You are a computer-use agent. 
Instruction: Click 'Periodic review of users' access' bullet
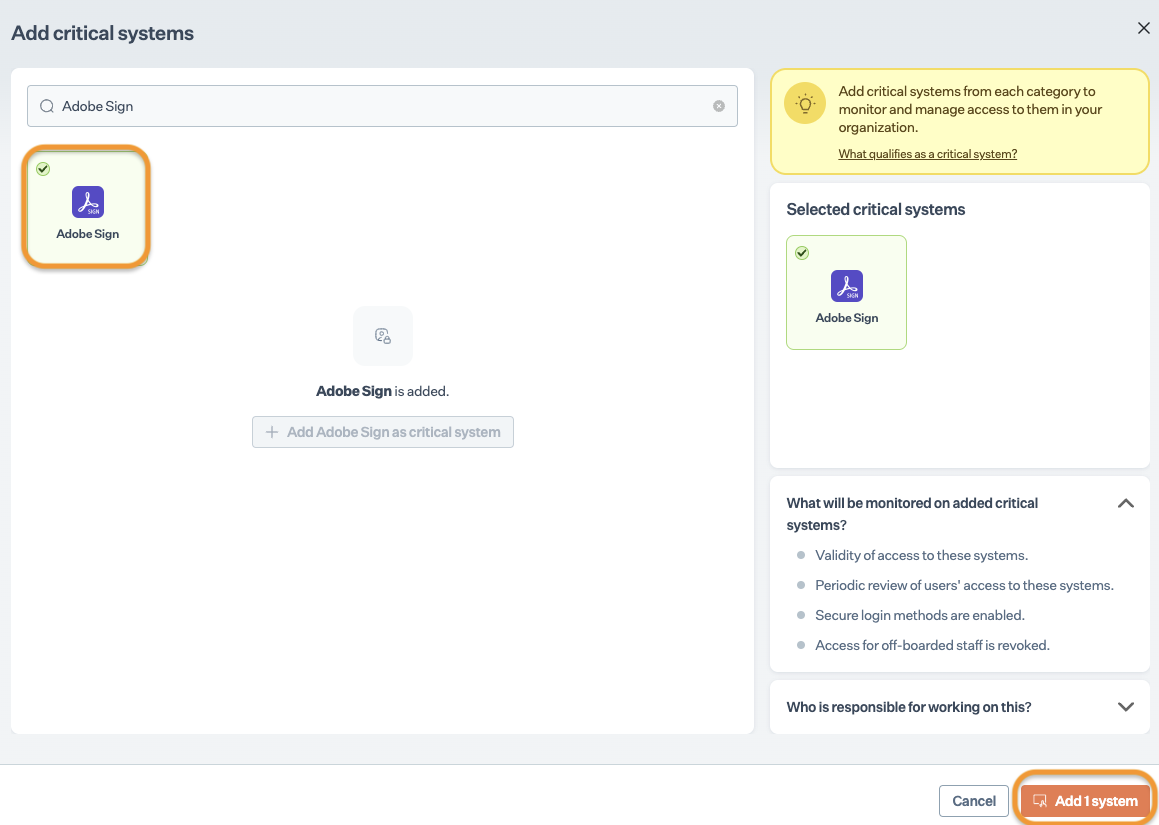[965, 585]
